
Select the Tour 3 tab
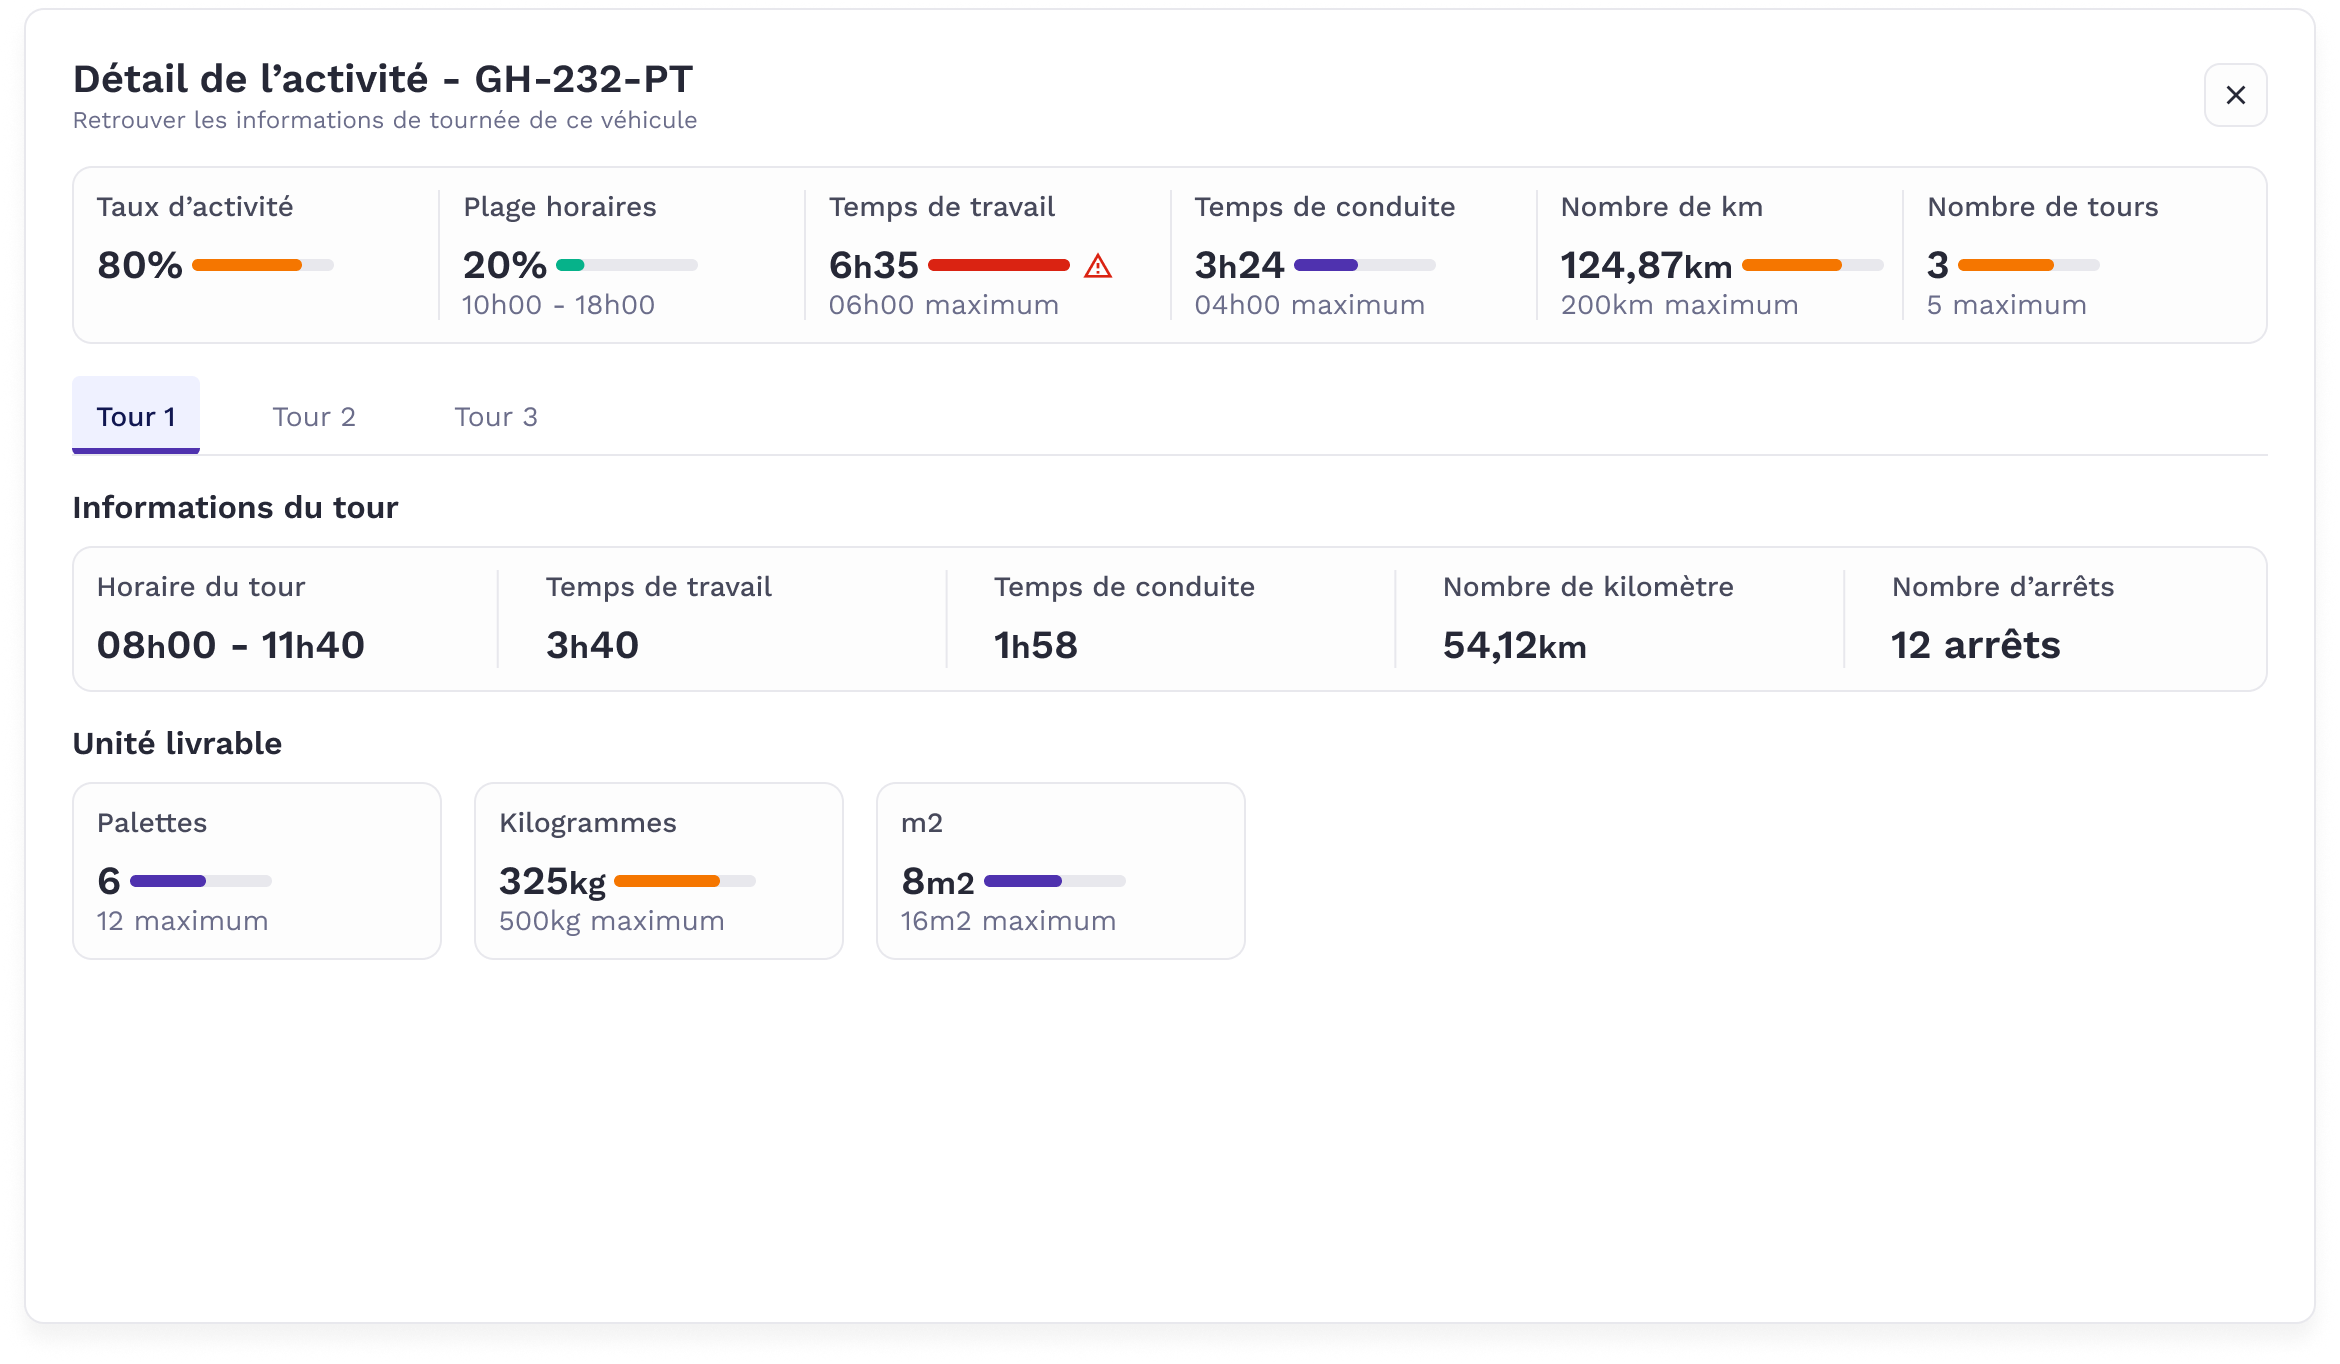[x=496, y=416]
